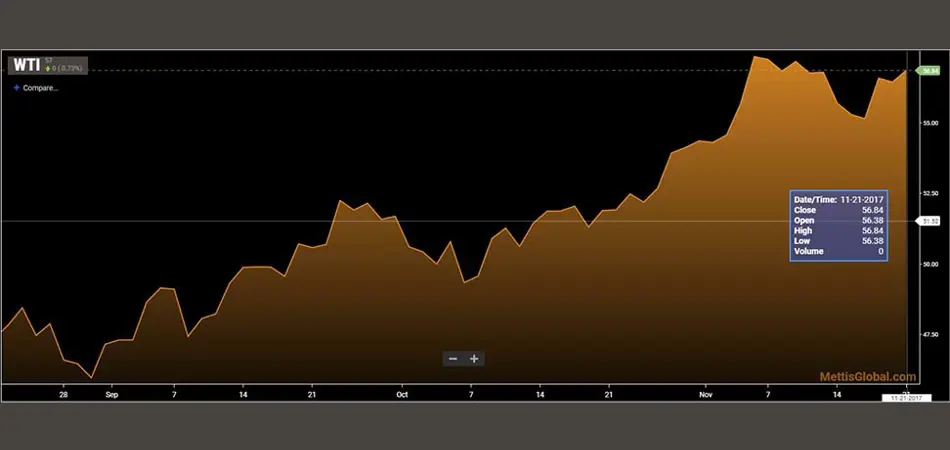Click the Oct label on the time axis
The image size is (950, 450).
pyautogui.click(x=402, y=394)
